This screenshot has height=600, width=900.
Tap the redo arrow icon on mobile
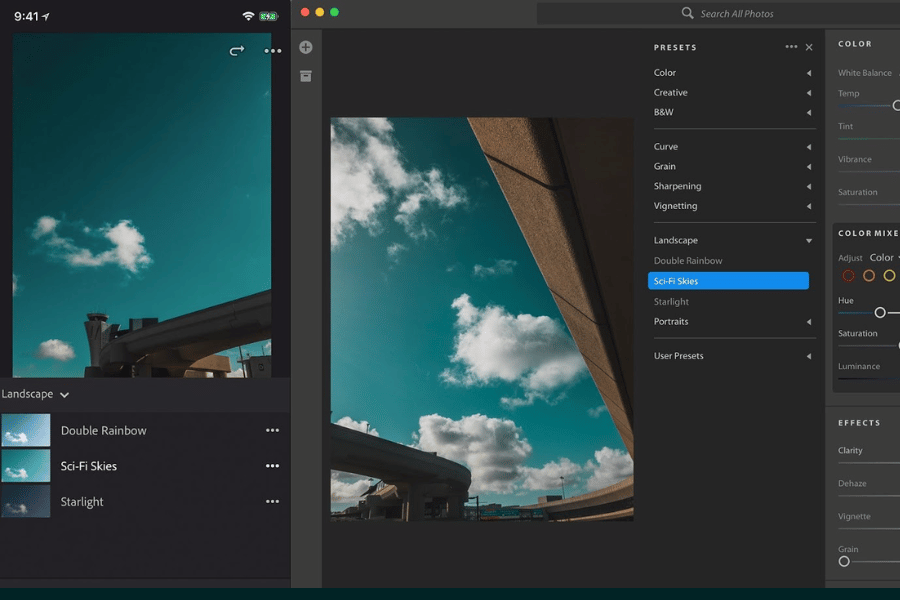pos(237,51)
